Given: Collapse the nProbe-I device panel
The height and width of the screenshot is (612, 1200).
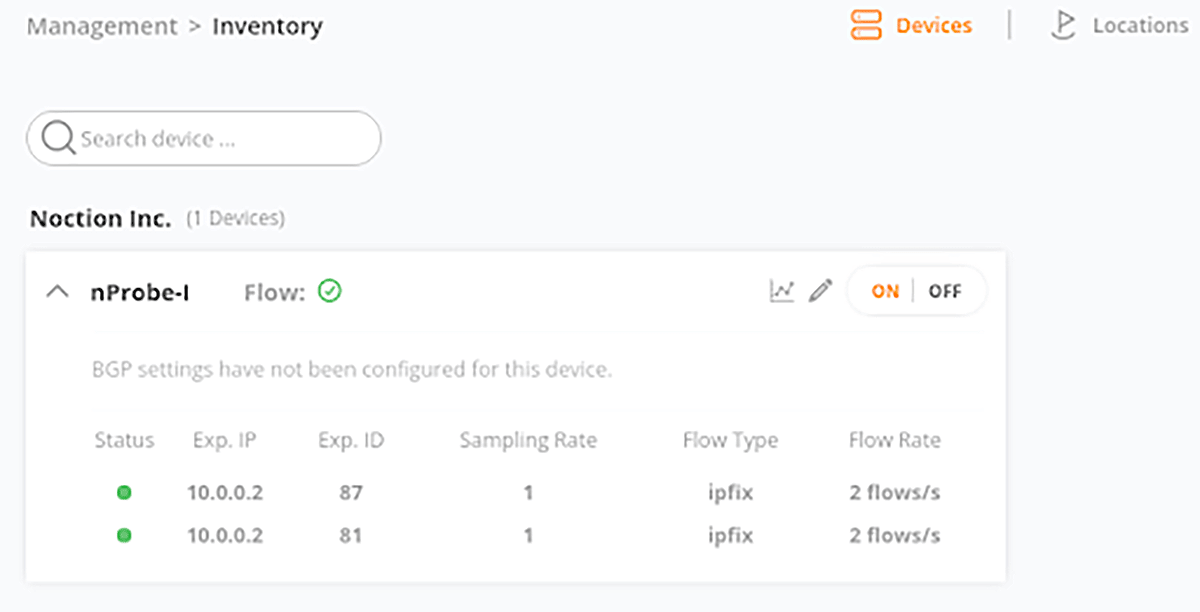Looking at the screenshot, I should pyautogui.click(x=58, y=292).
